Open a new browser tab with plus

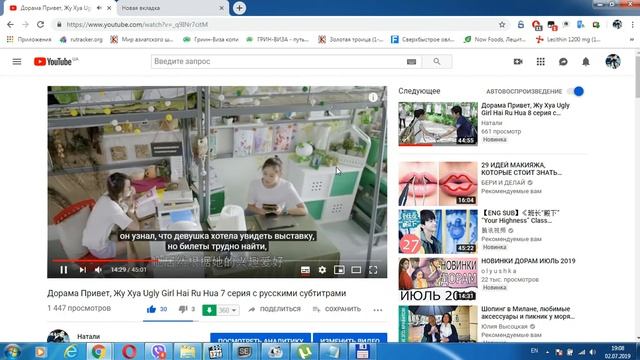(239, 8)
